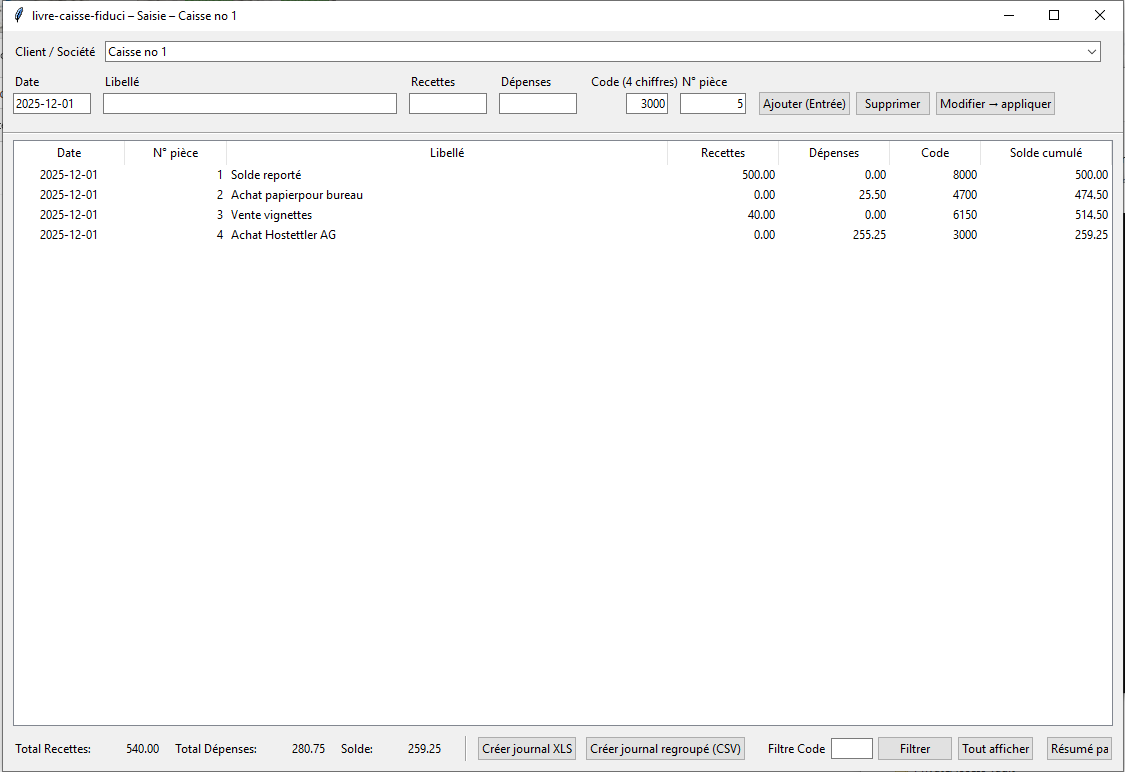This screenshot has height=772, width=1125.
Task: Click the Filtre Code input box
Action: (851, 749)
